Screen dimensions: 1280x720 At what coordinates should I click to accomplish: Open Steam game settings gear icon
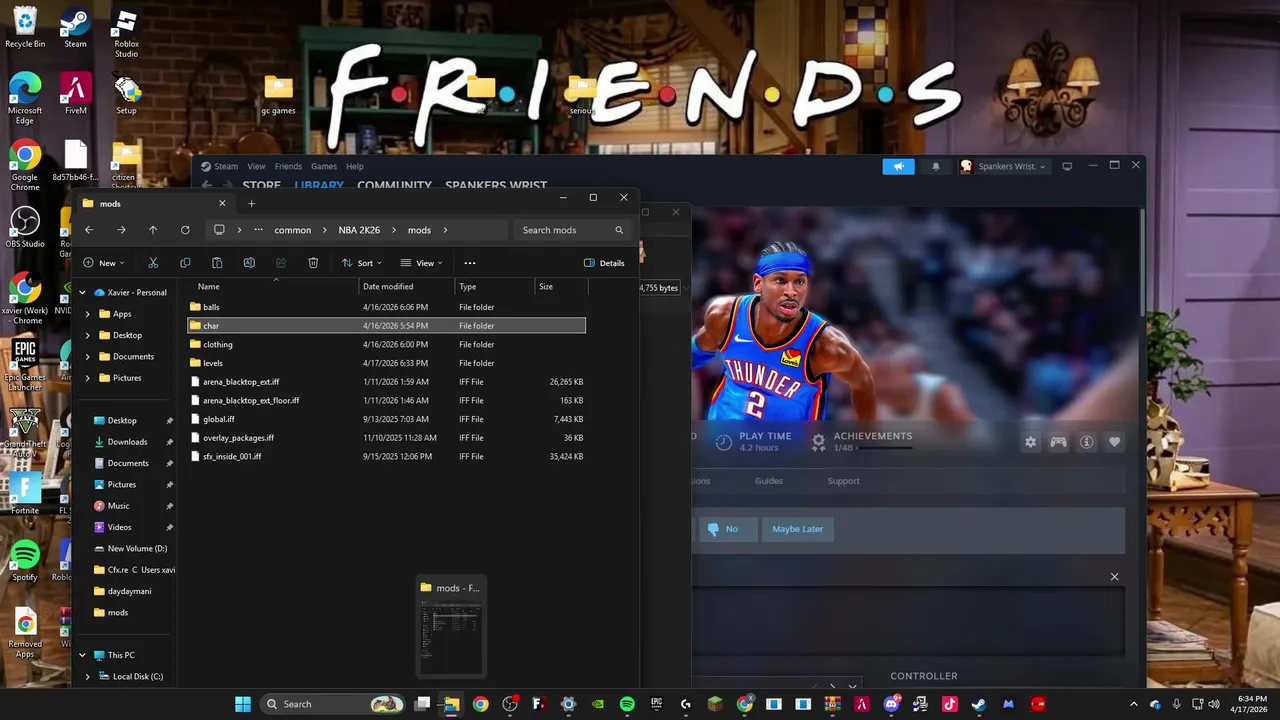(1030, 442)
